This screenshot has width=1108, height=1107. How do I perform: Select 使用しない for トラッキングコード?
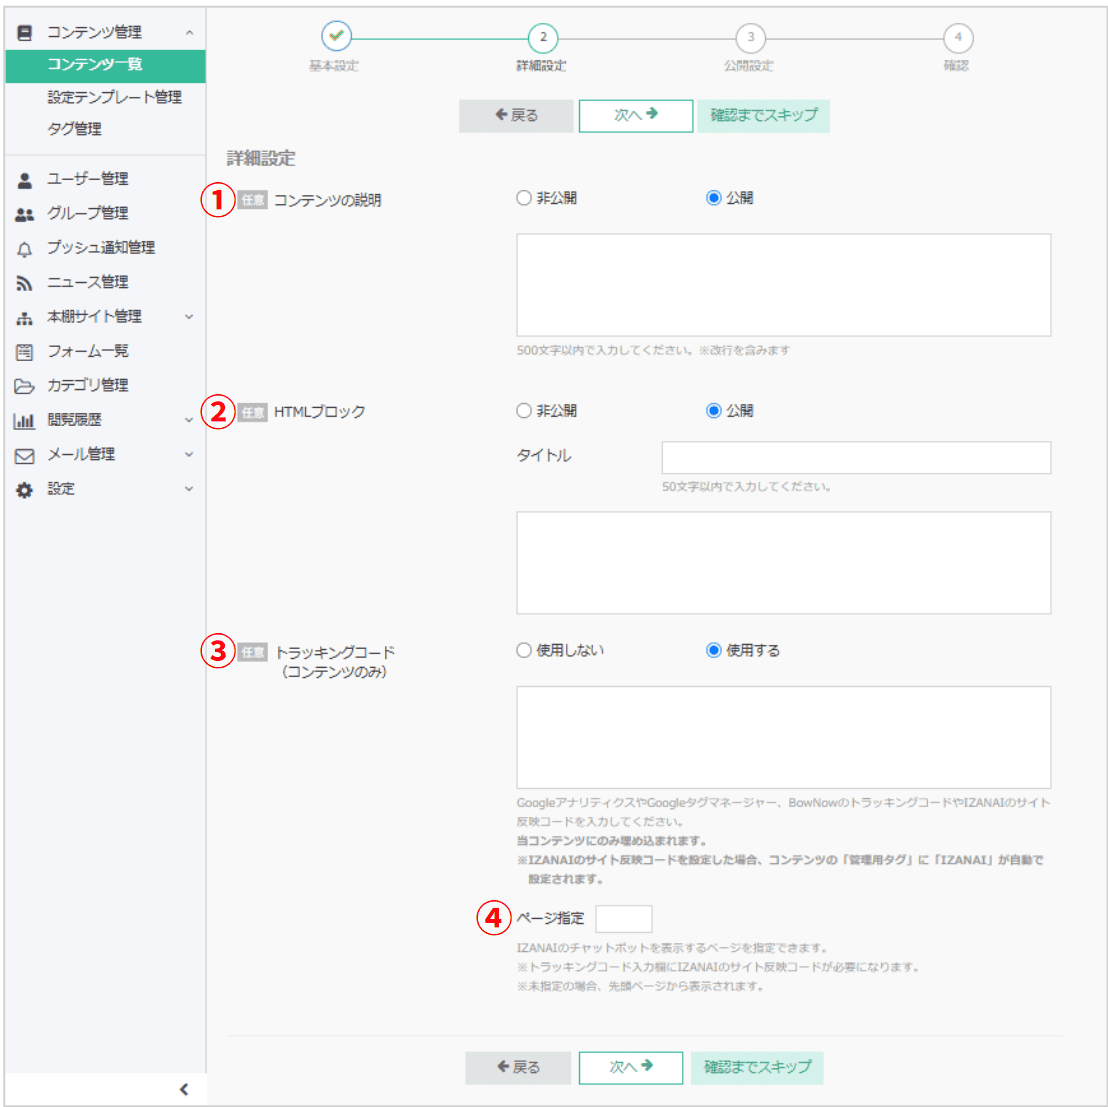(x=524, y=650)
